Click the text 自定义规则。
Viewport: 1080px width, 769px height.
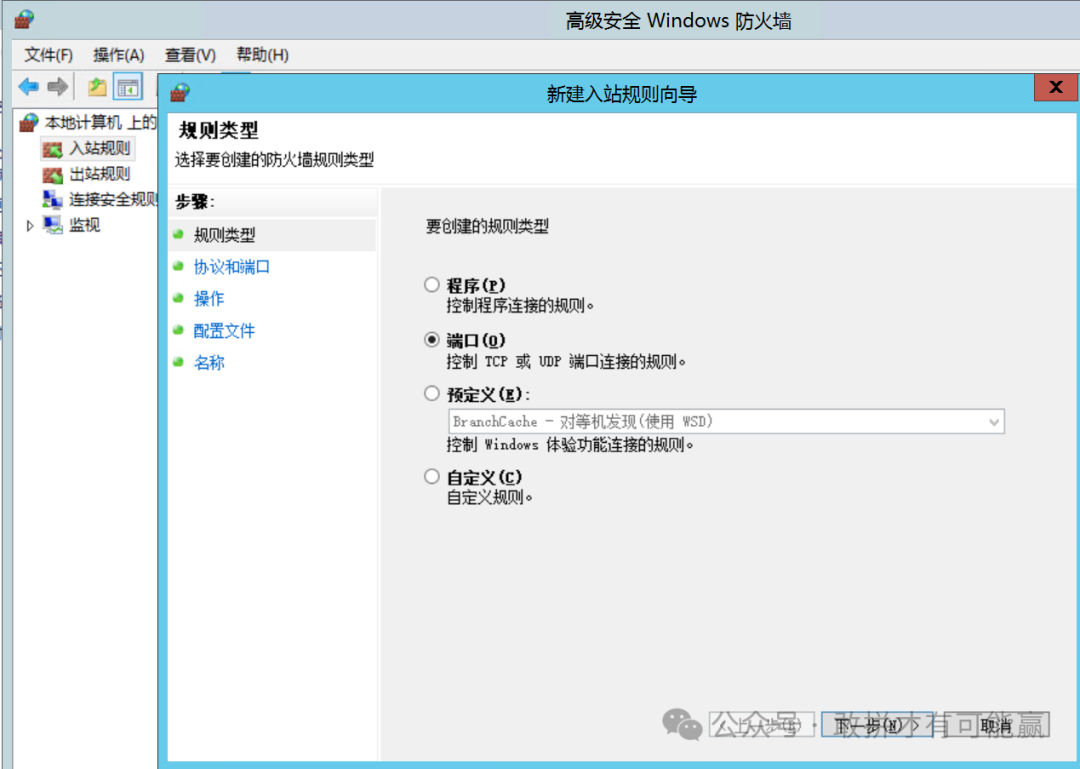490,498
